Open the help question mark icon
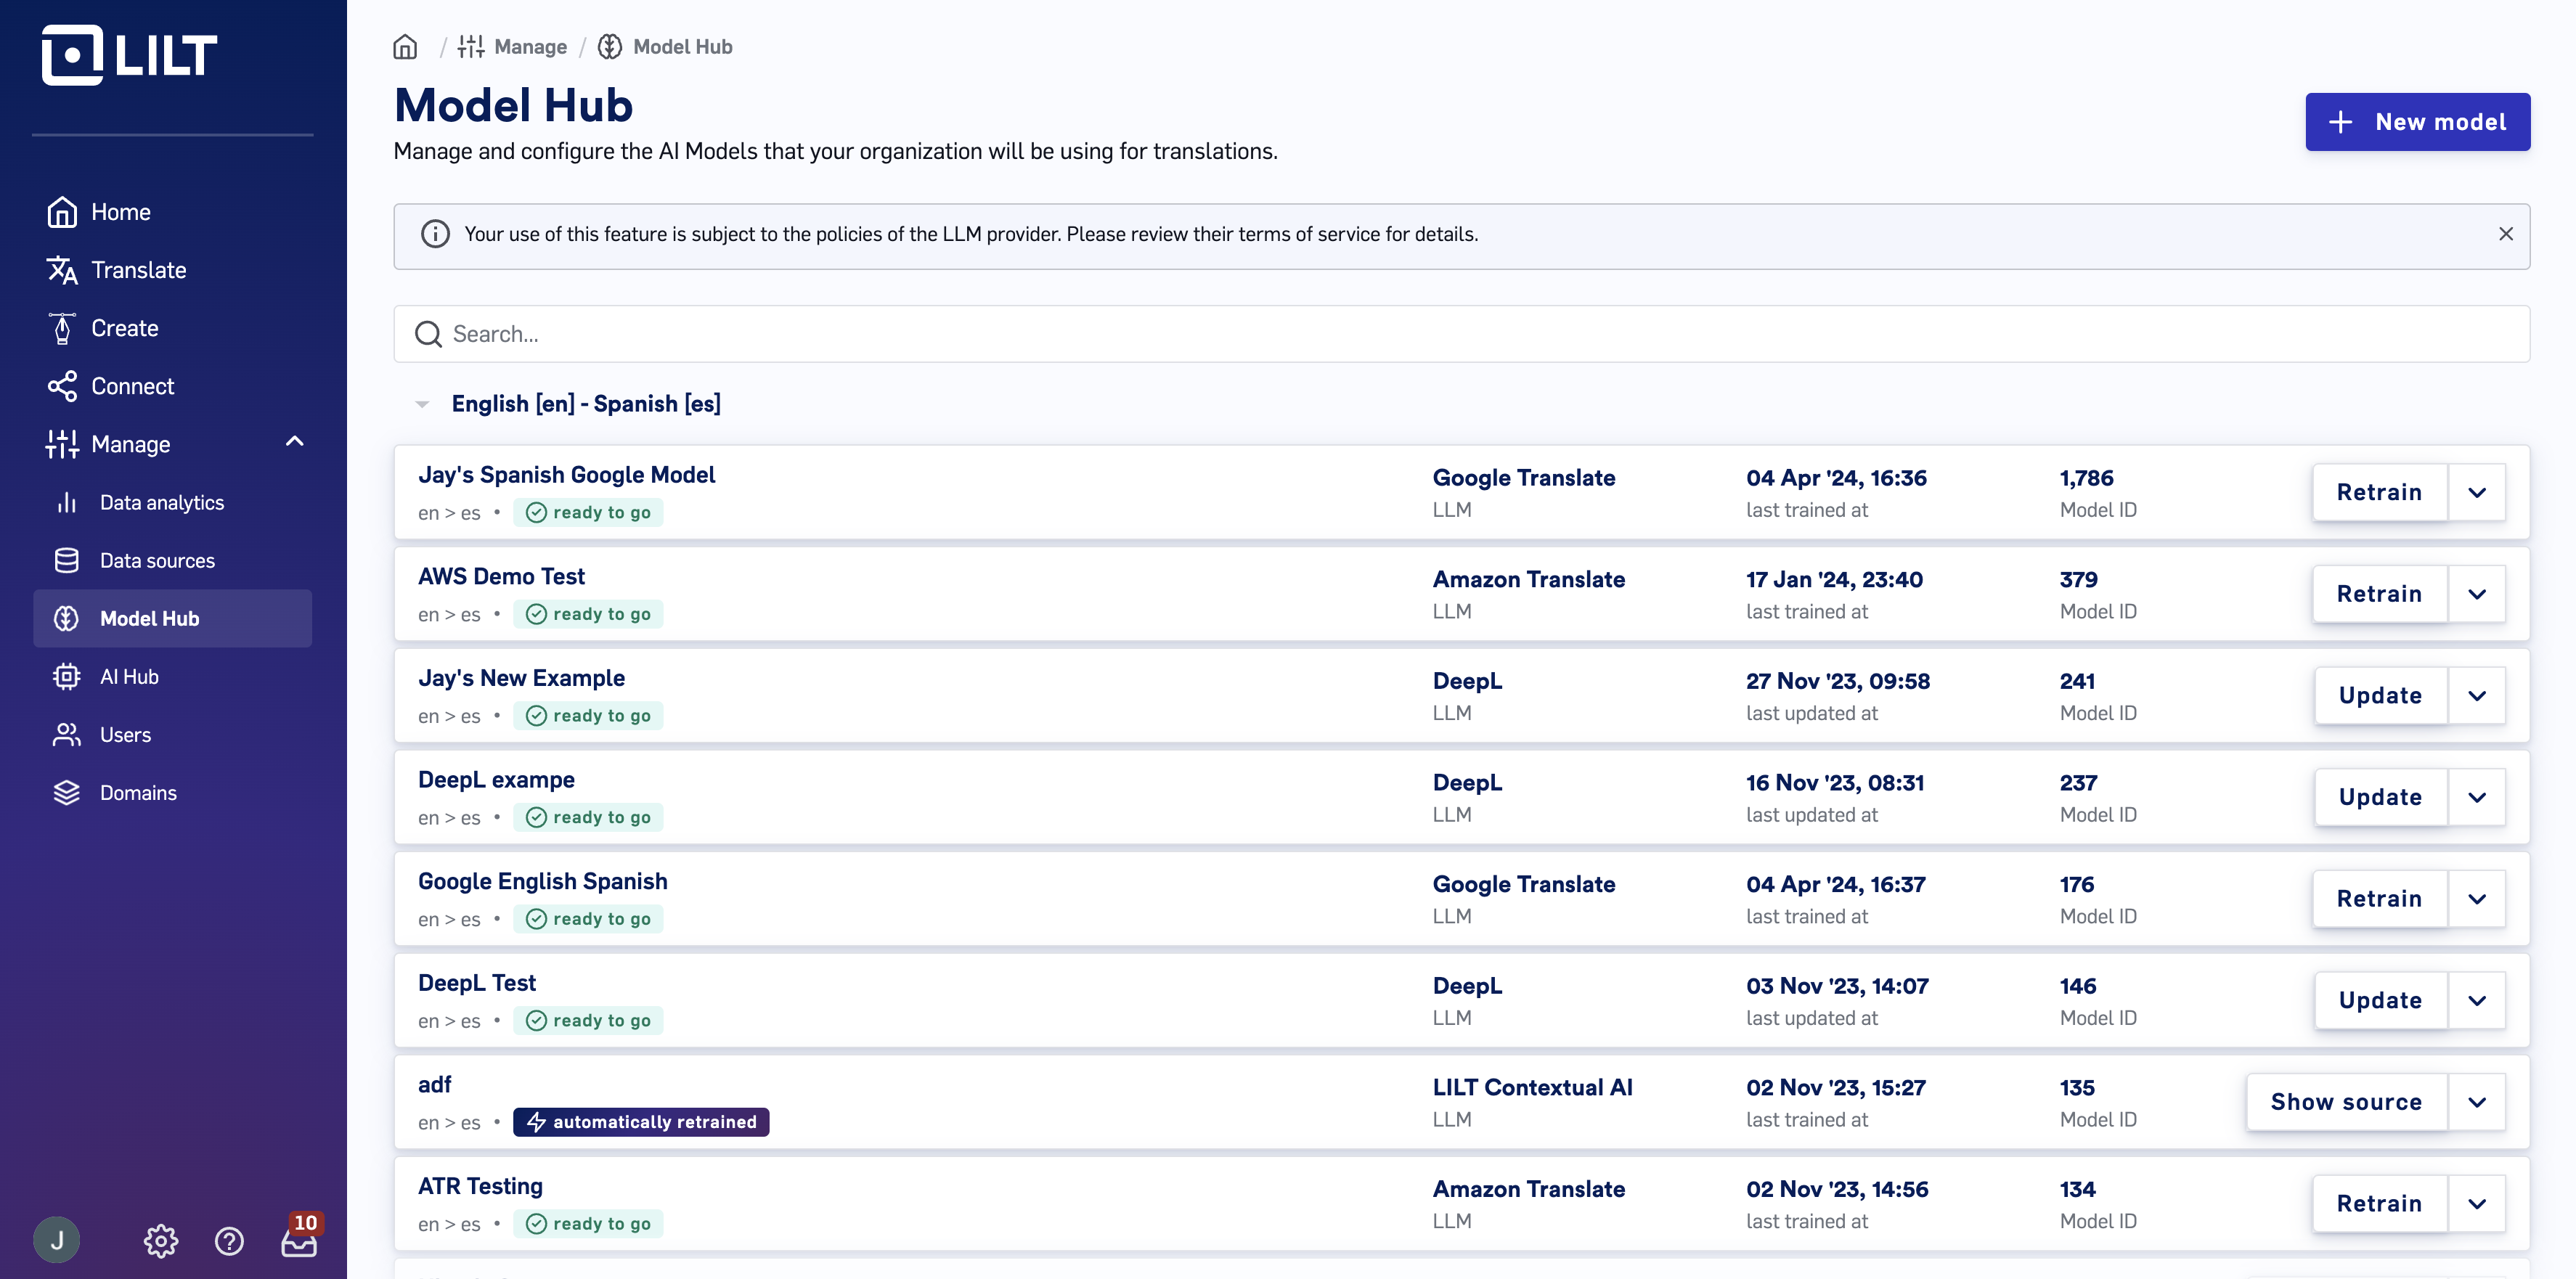 [x=229, y=1241]
